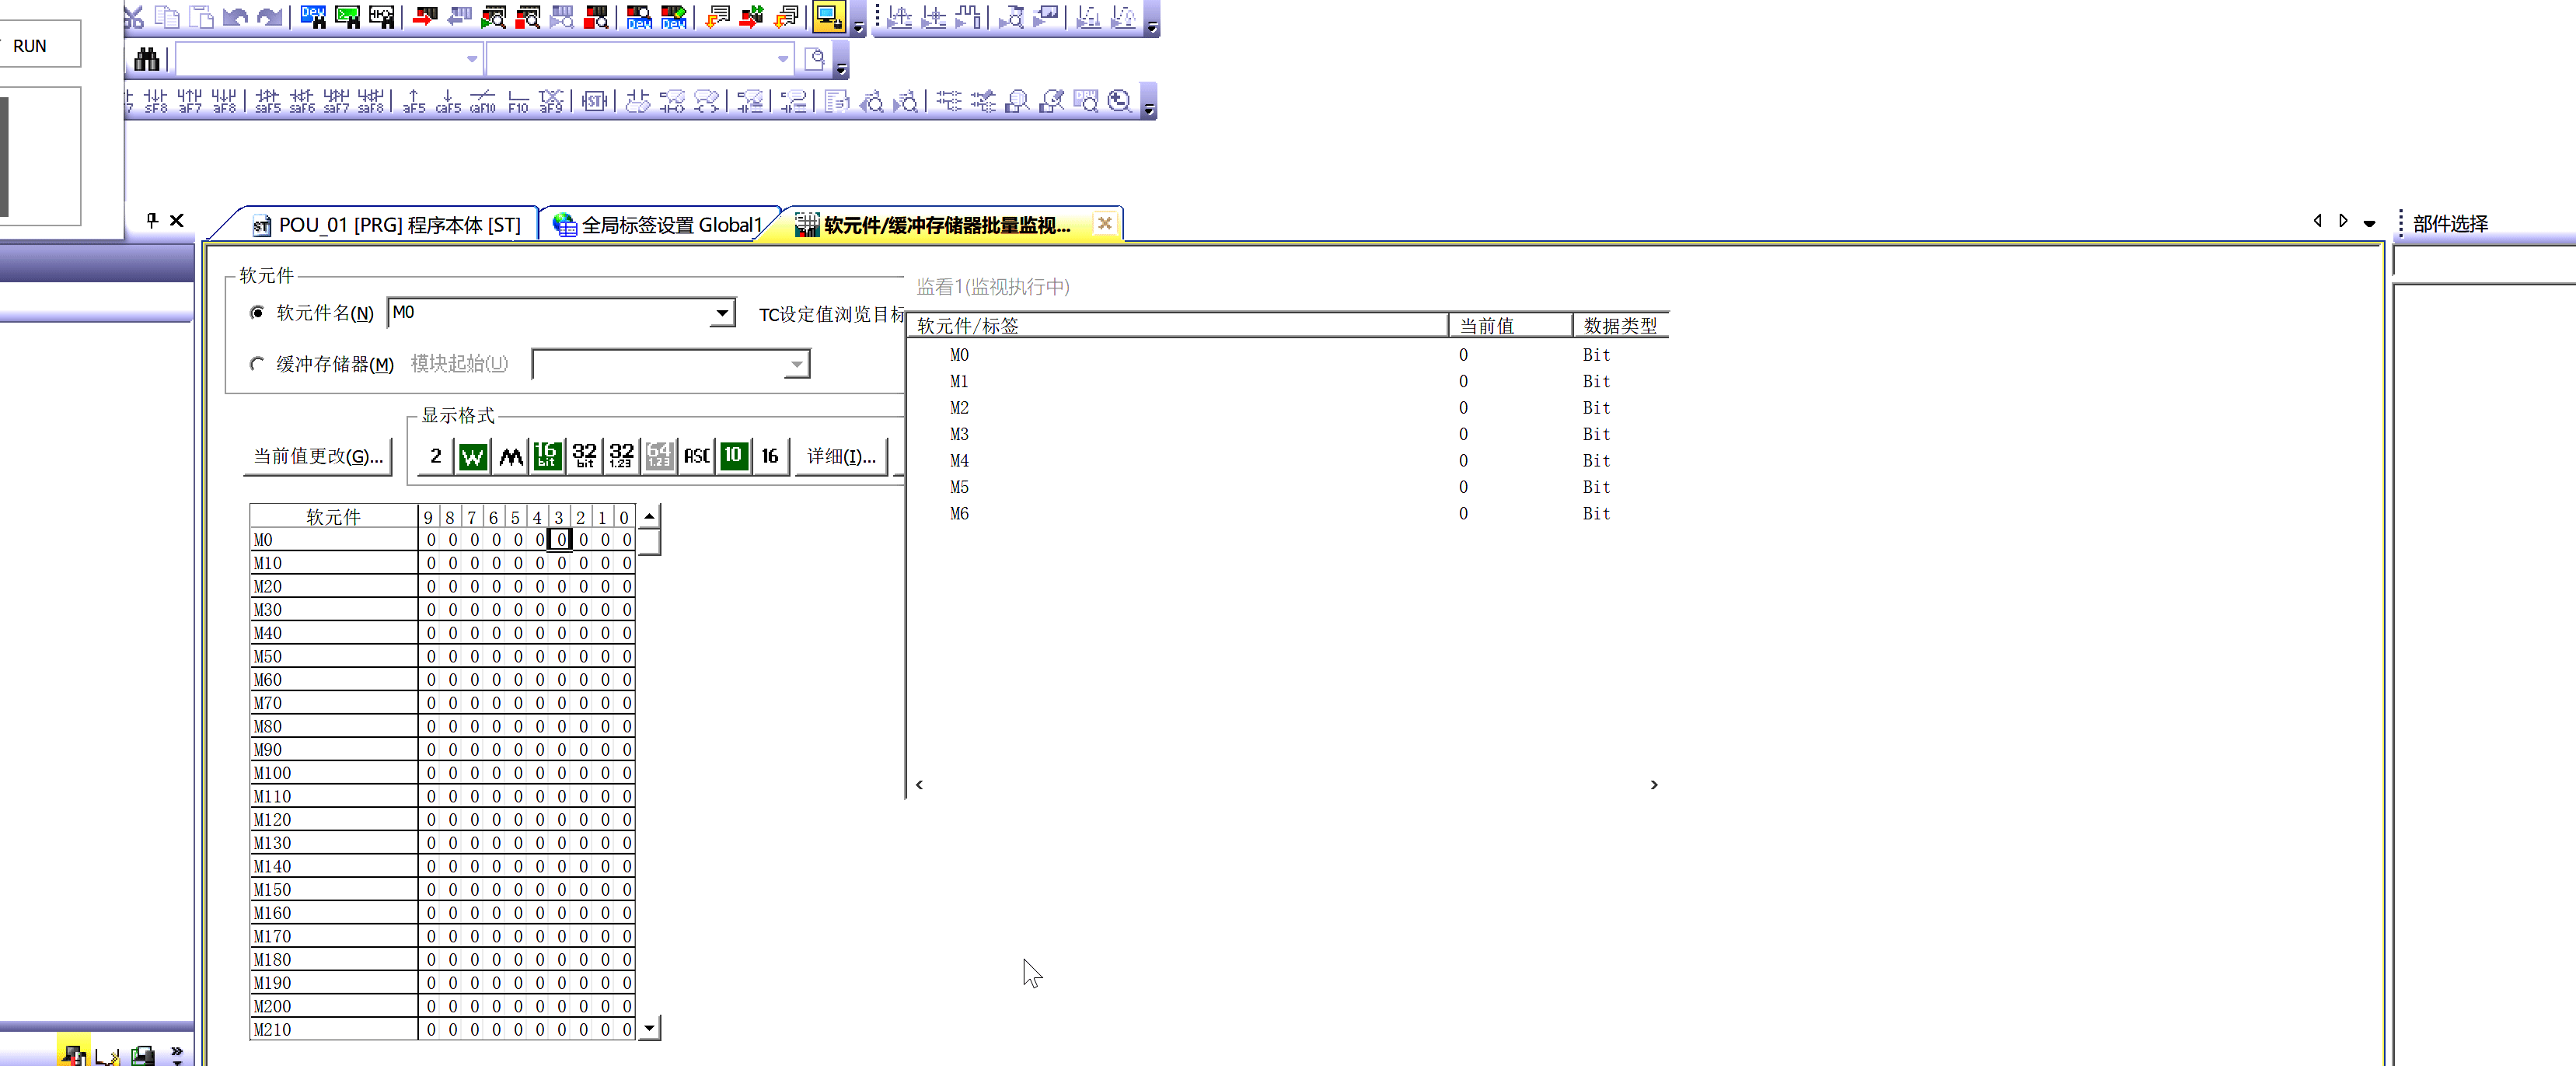Click the undo arrow in toolbar

click(x=235, y=17)
